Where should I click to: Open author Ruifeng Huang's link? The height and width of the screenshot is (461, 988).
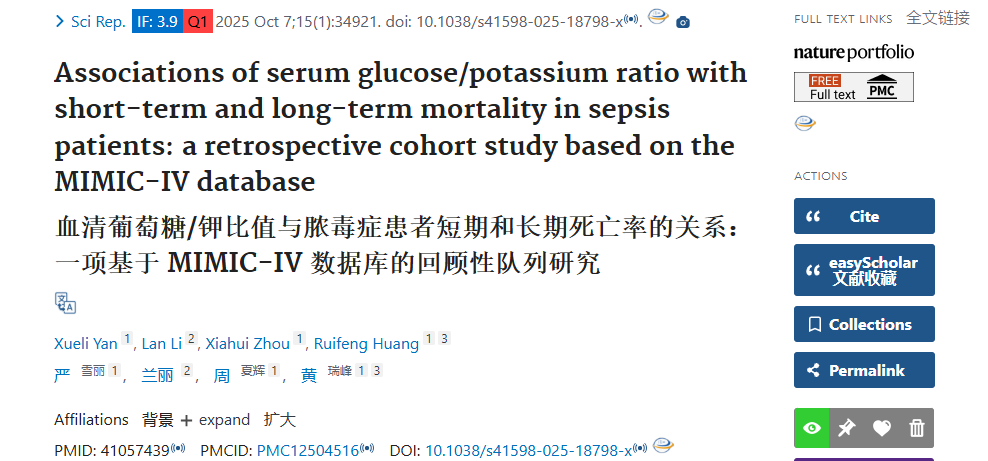[x=366, y=343]
